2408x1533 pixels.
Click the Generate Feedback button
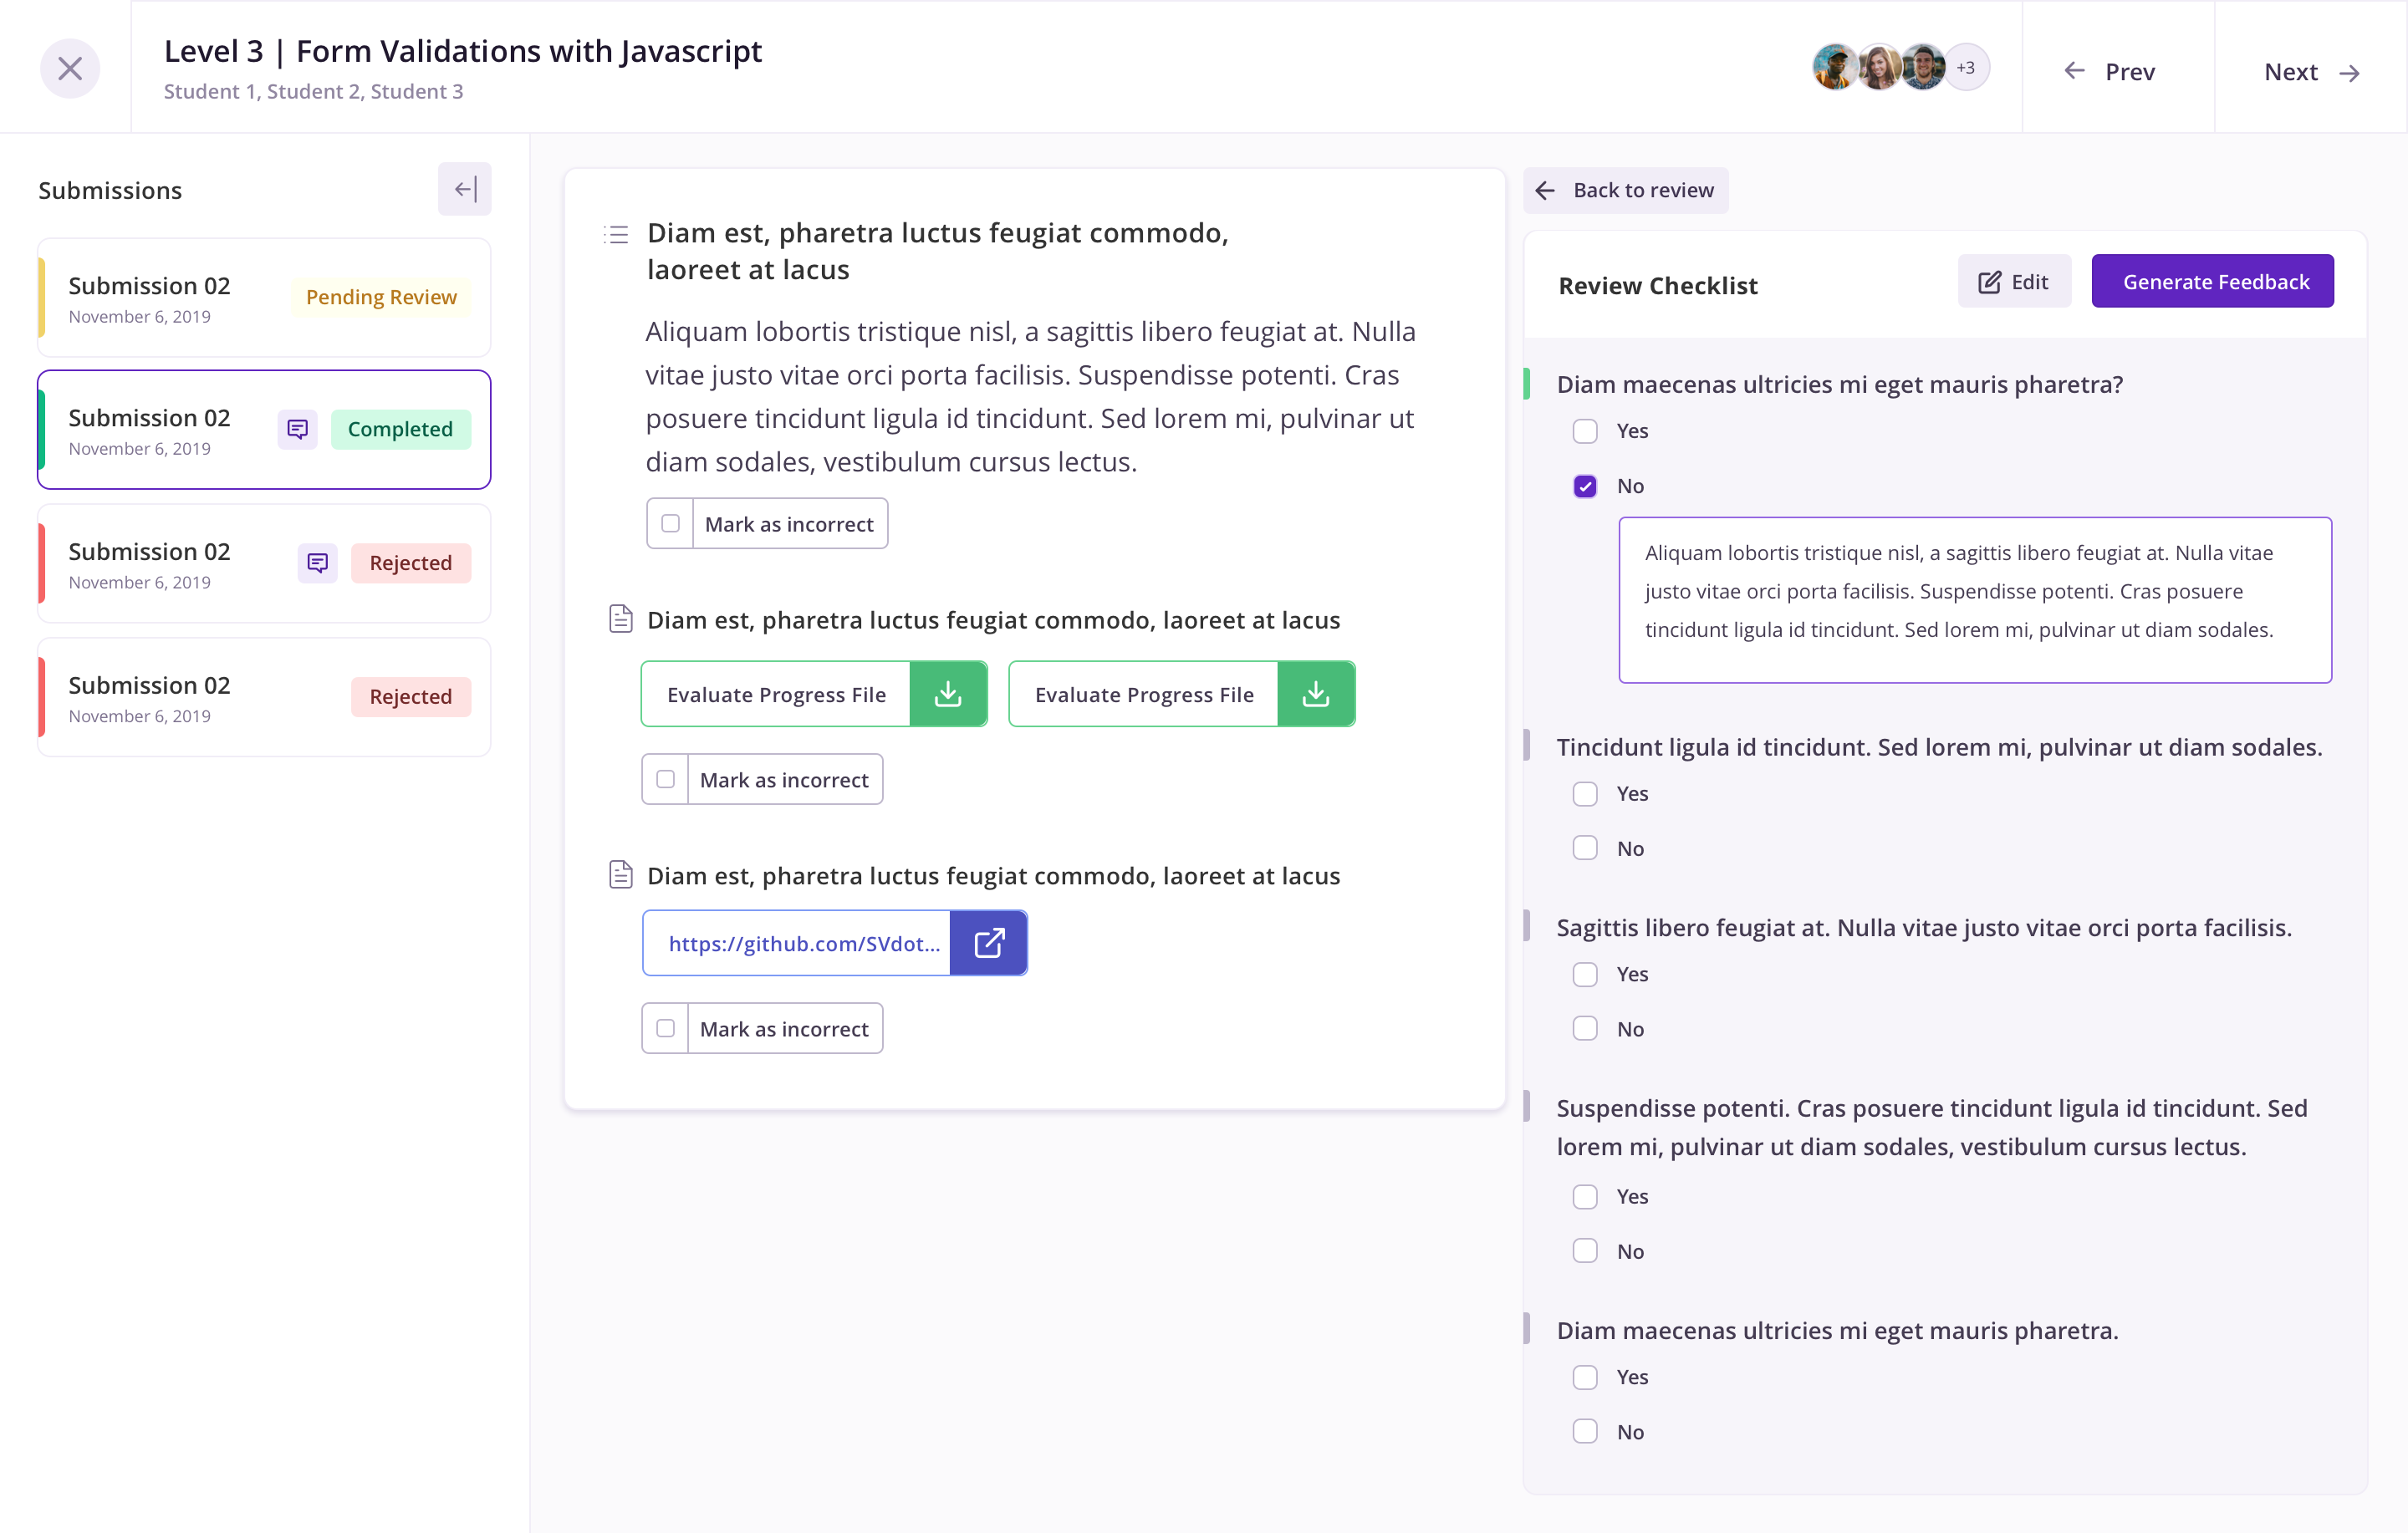[x=2212, y=281]
